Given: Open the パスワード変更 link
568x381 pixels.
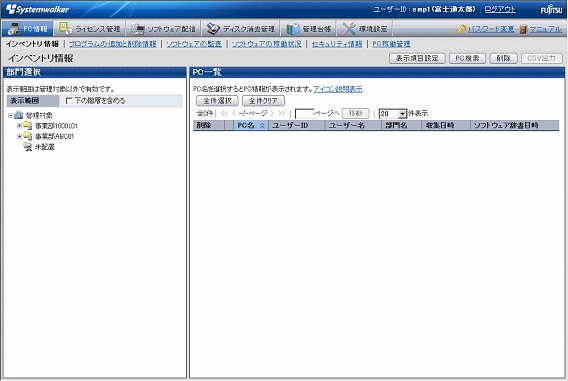Looking at the screenshot, I should pyautogui.click(x=491, y=29).
